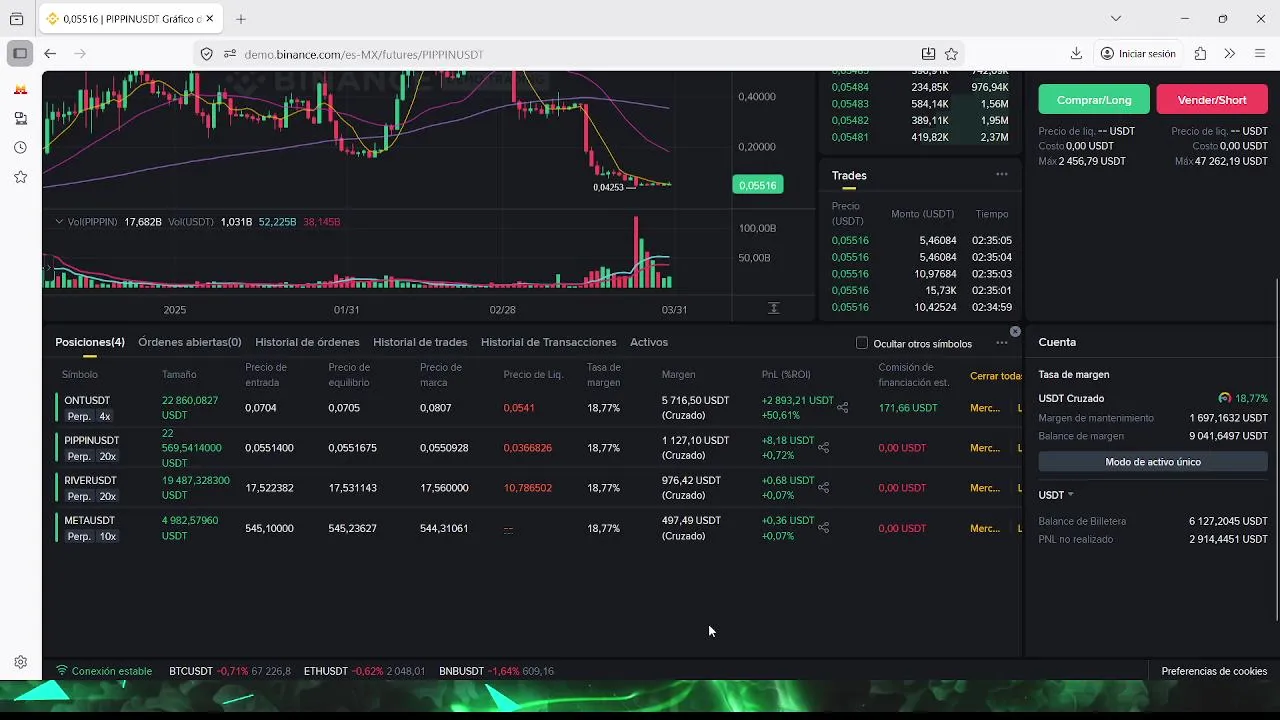Click Cerrar todas link
1280x720 pixels.
(x=996, y=376)
